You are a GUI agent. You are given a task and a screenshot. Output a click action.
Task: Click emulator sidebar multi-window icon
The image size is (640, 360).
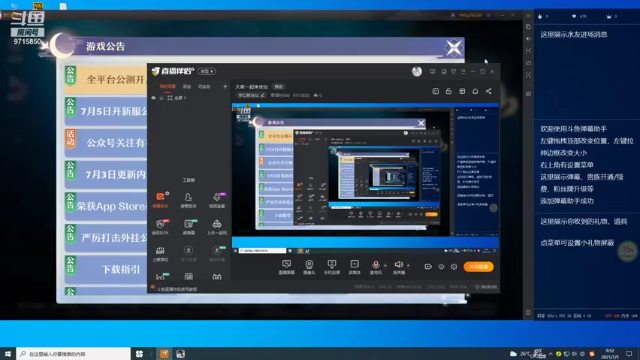528,27
